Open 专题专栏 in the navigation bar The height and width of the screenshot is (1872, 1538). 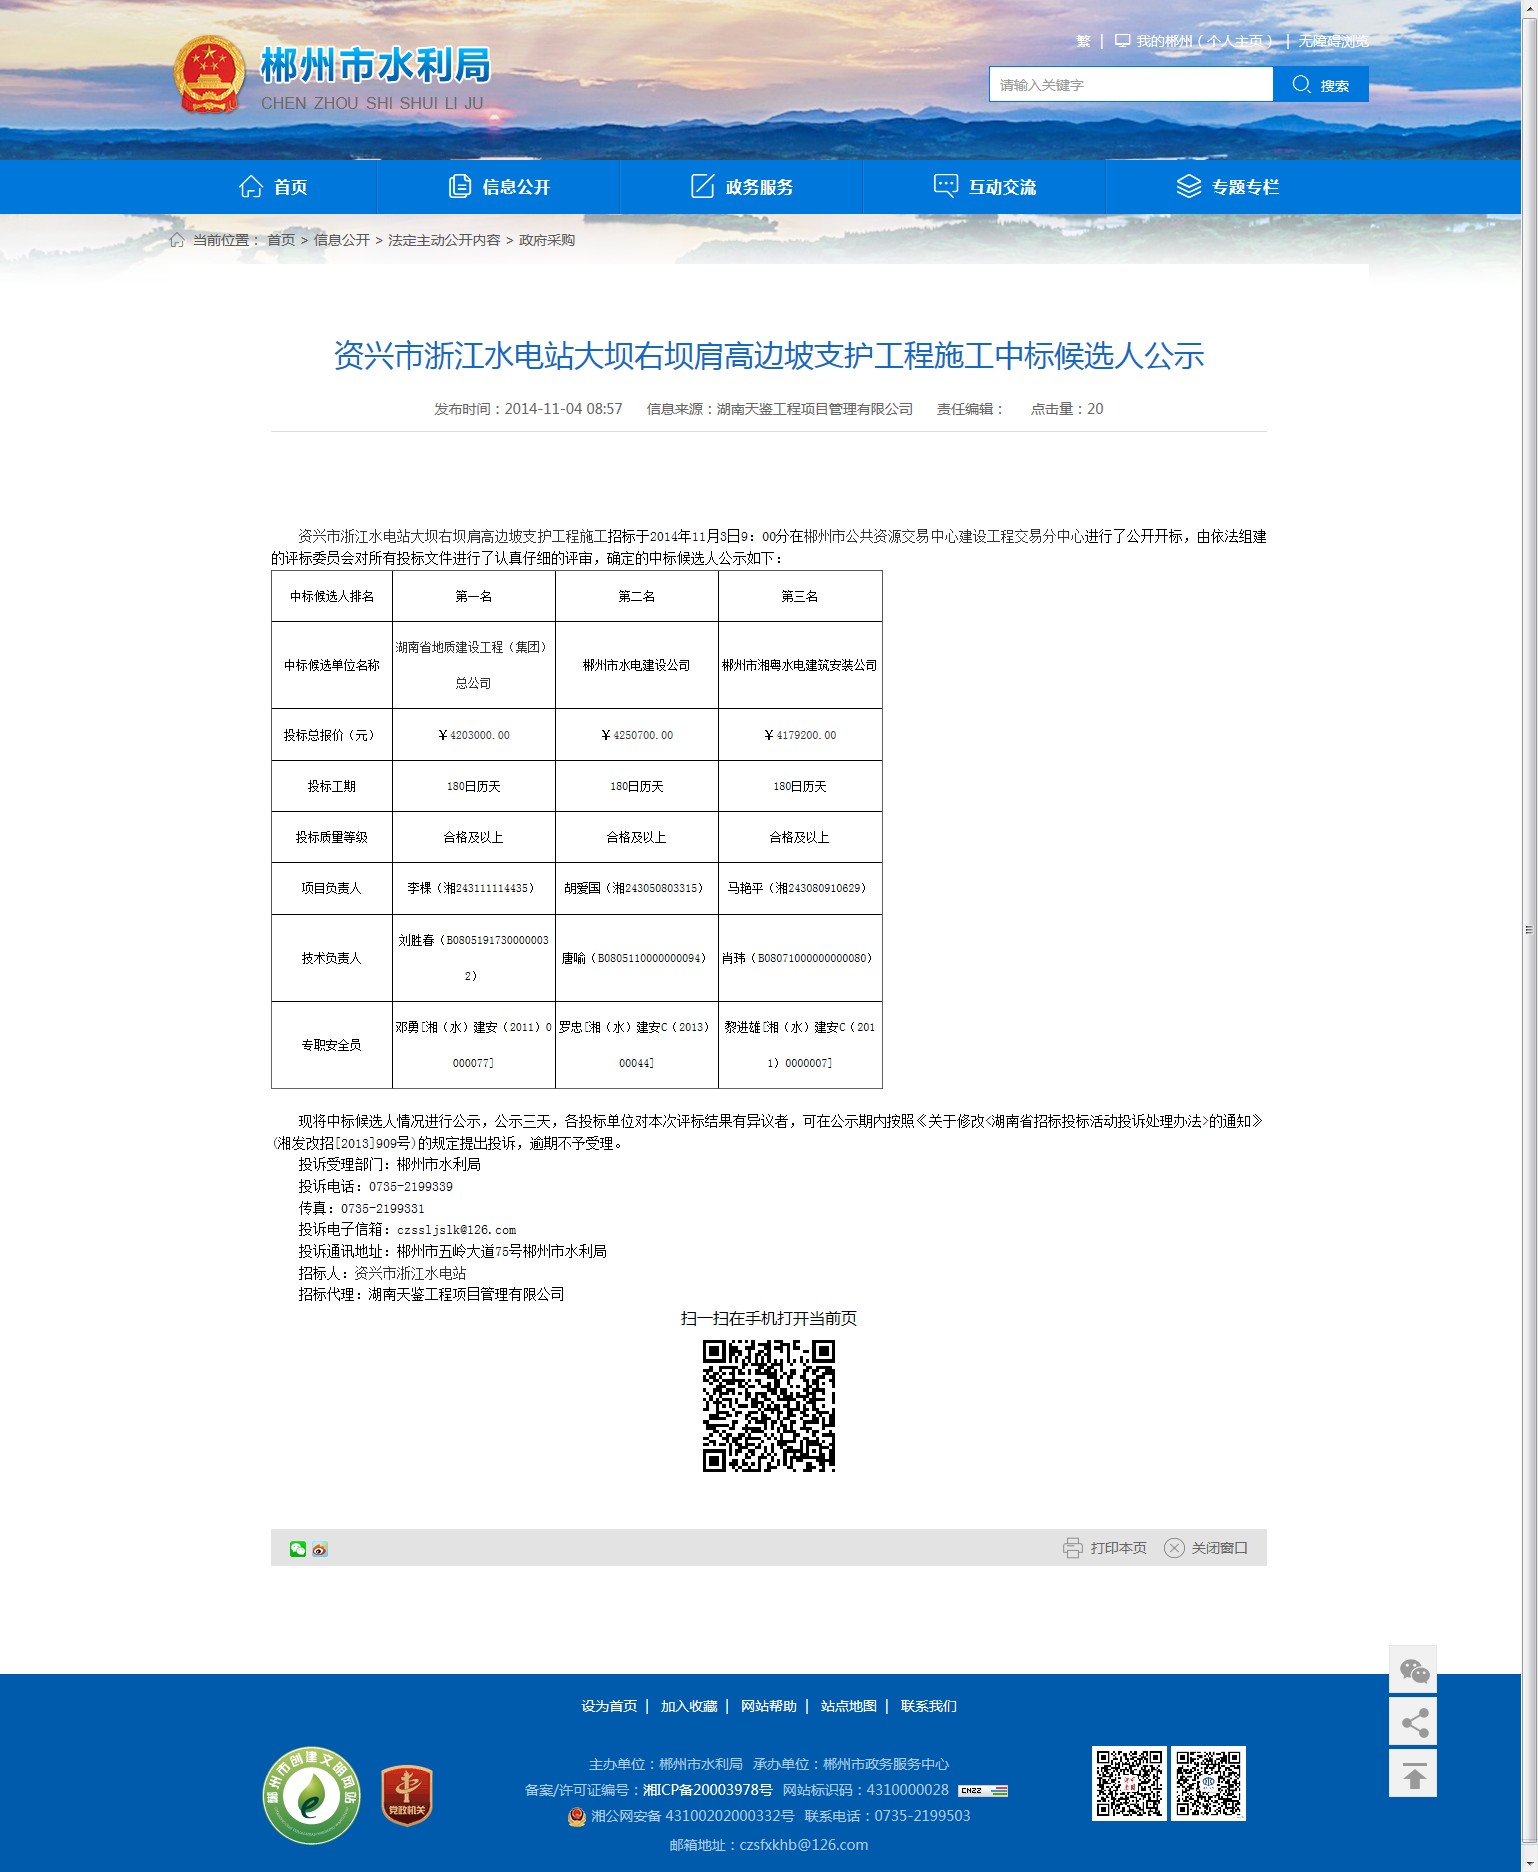pyautogui.click(x=1228, y=187)
